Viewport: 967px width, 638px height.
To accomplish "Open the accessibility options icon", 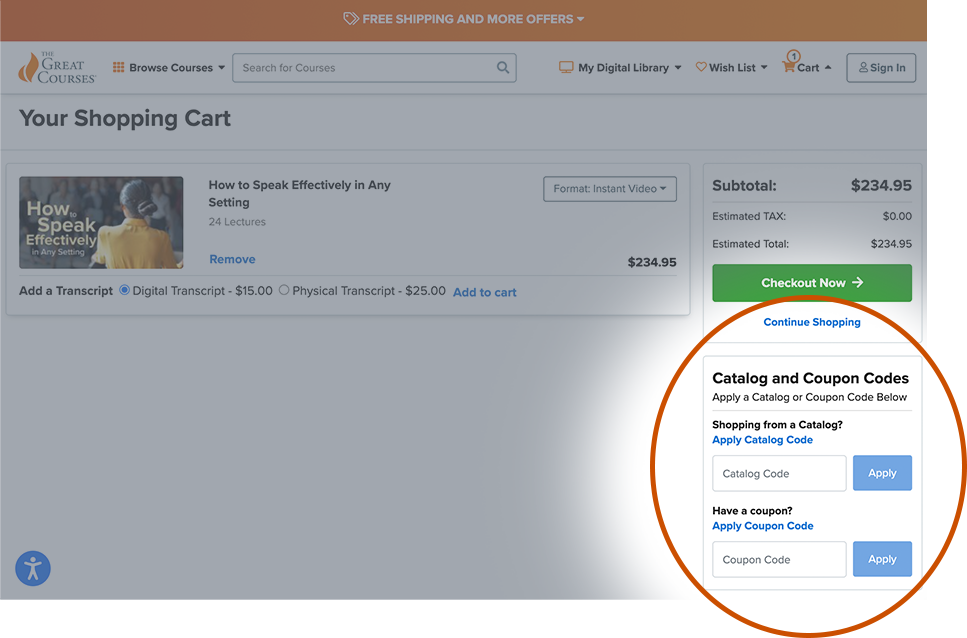I will (33, 568).
